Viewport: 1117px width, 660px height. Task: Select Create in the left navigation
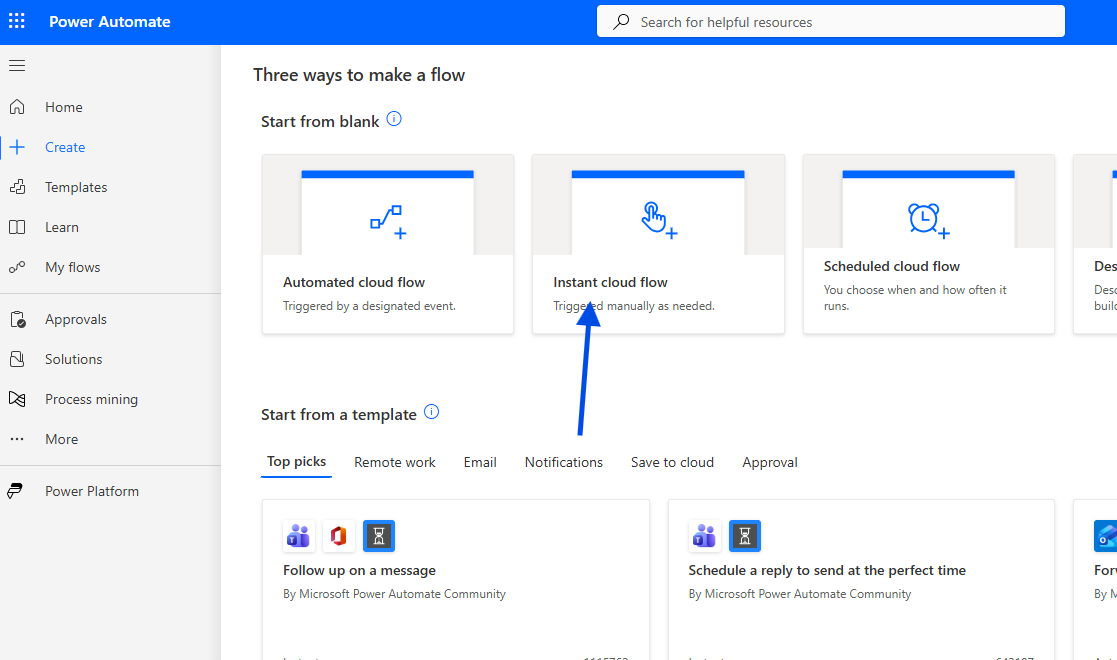tap(65, 147)
